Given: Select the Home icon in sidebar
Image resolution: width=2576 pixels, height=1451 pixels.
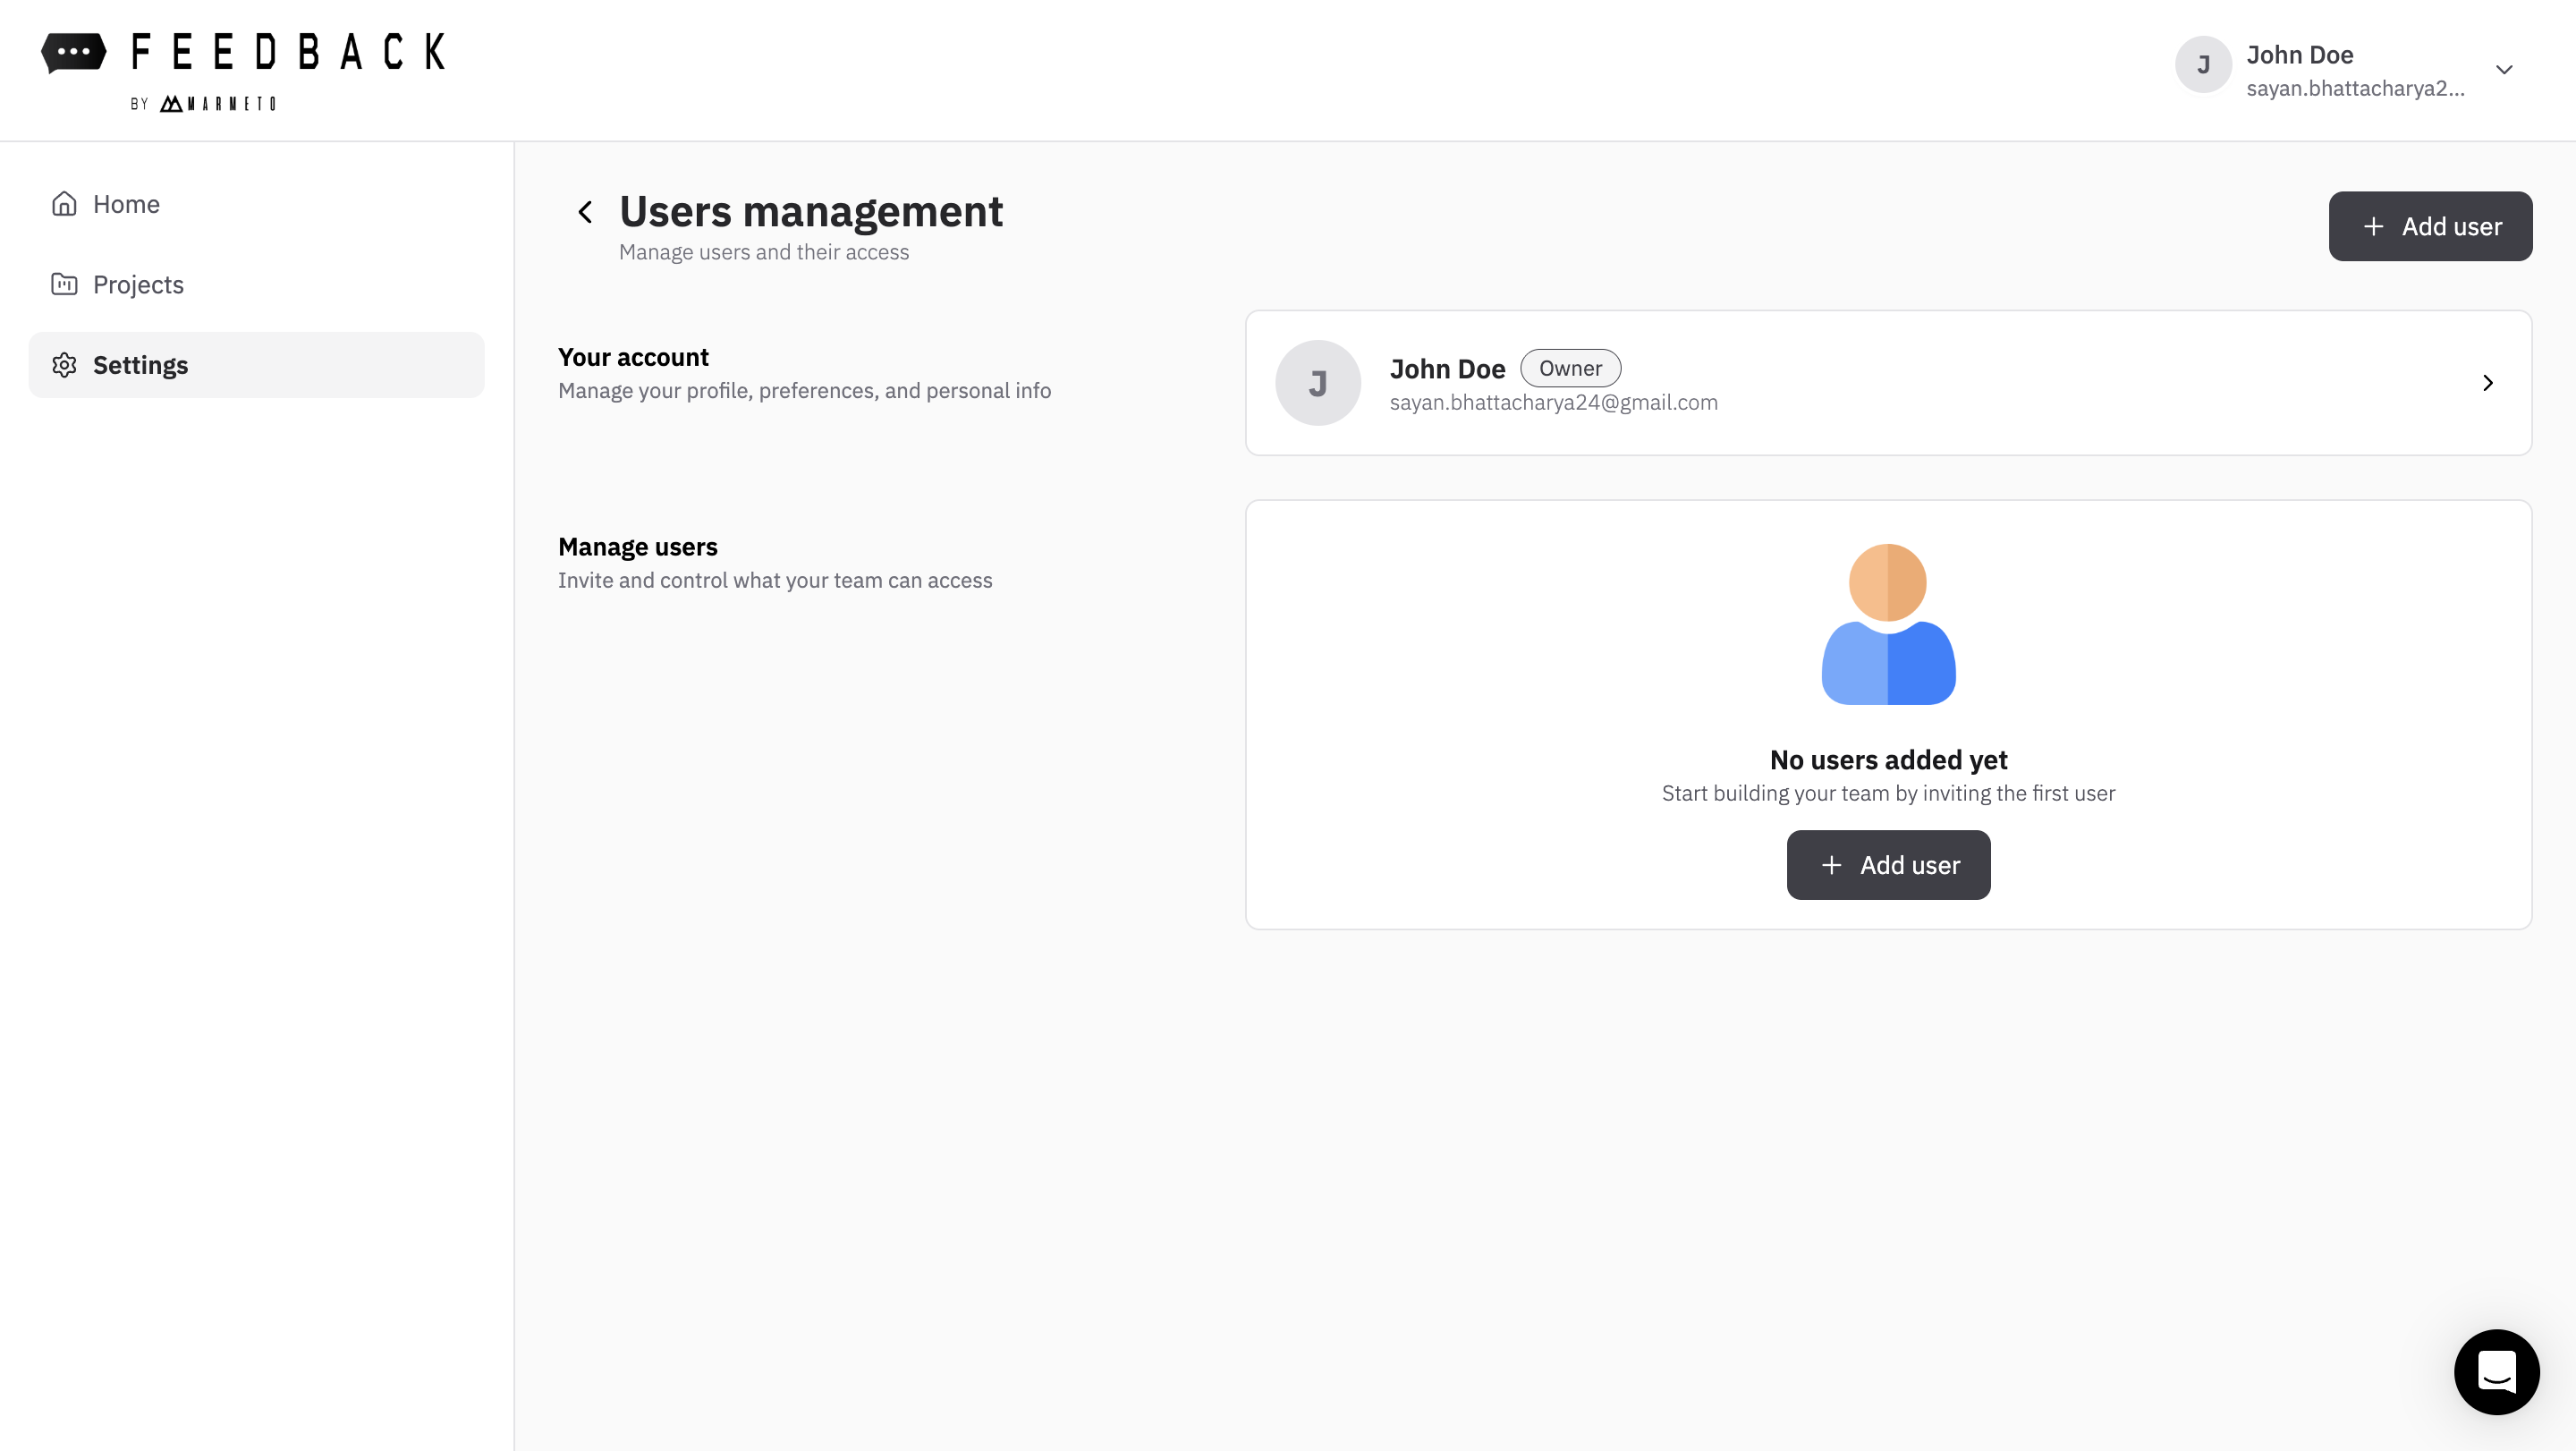Looking at the screenshot, I should (64, 203).
